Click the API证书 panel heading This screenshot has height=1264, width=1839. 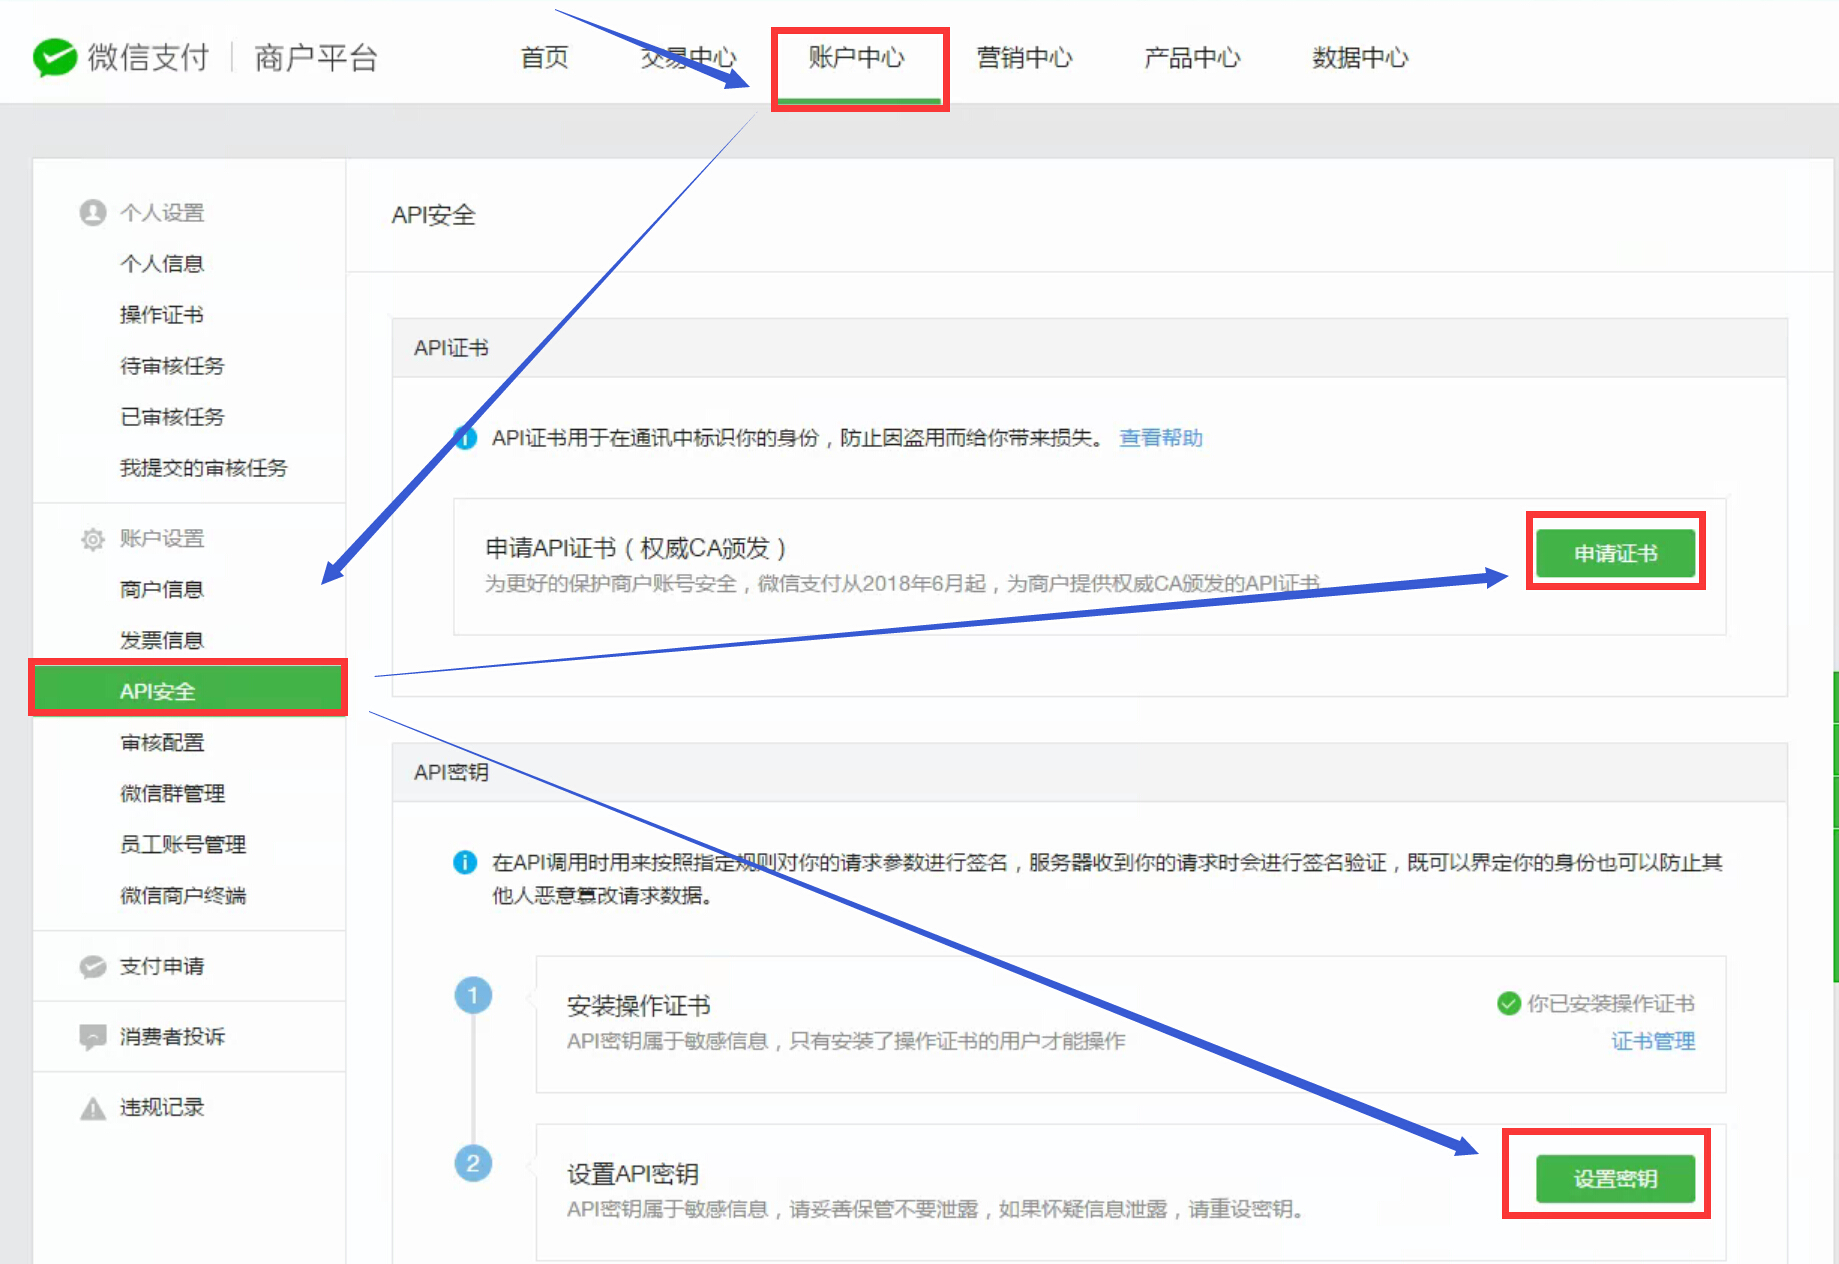point(451,348)
